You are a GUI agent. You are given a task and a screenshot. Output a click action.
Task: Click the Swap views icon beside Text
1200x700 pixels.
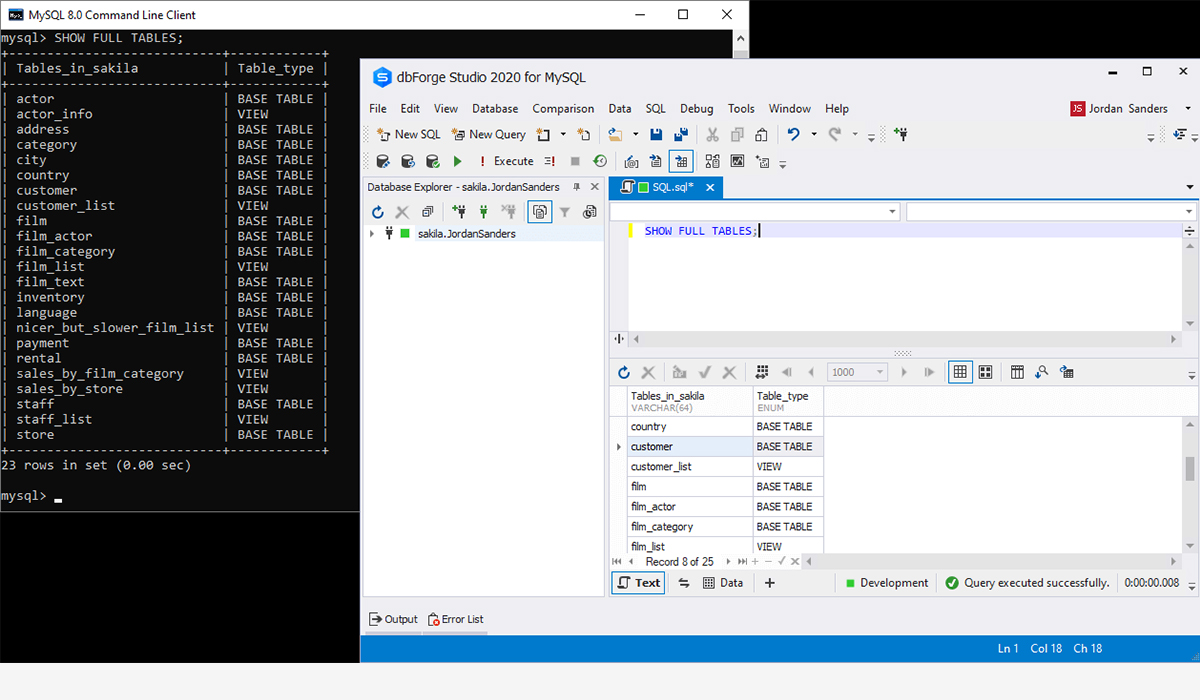(x=684, y=583)
